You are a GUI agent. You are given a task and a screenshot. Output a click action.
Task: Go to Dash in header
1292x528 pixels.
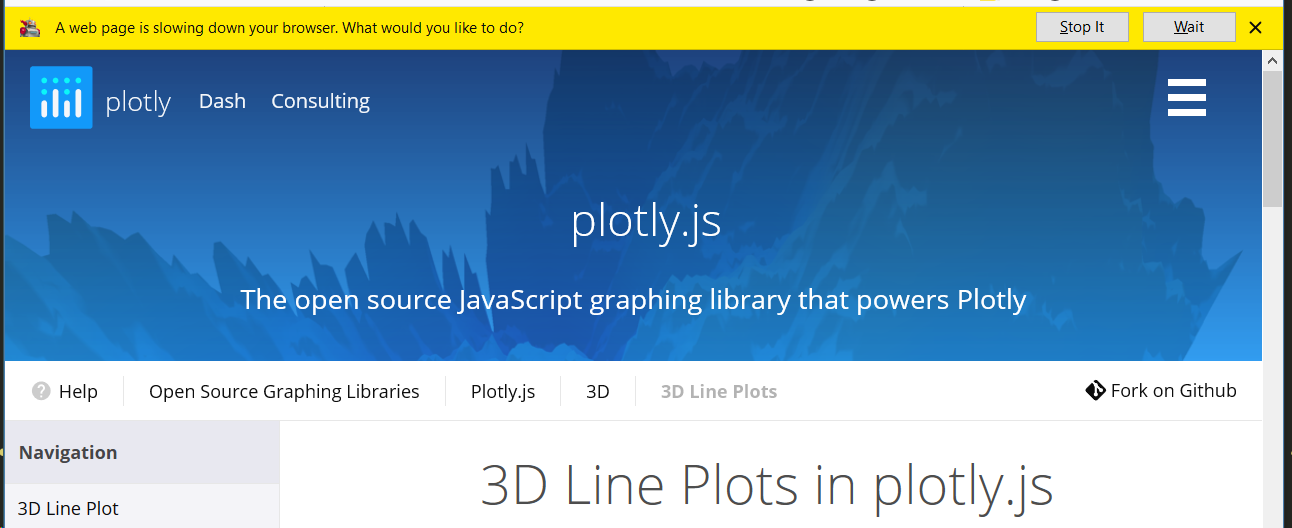[222, 101]
